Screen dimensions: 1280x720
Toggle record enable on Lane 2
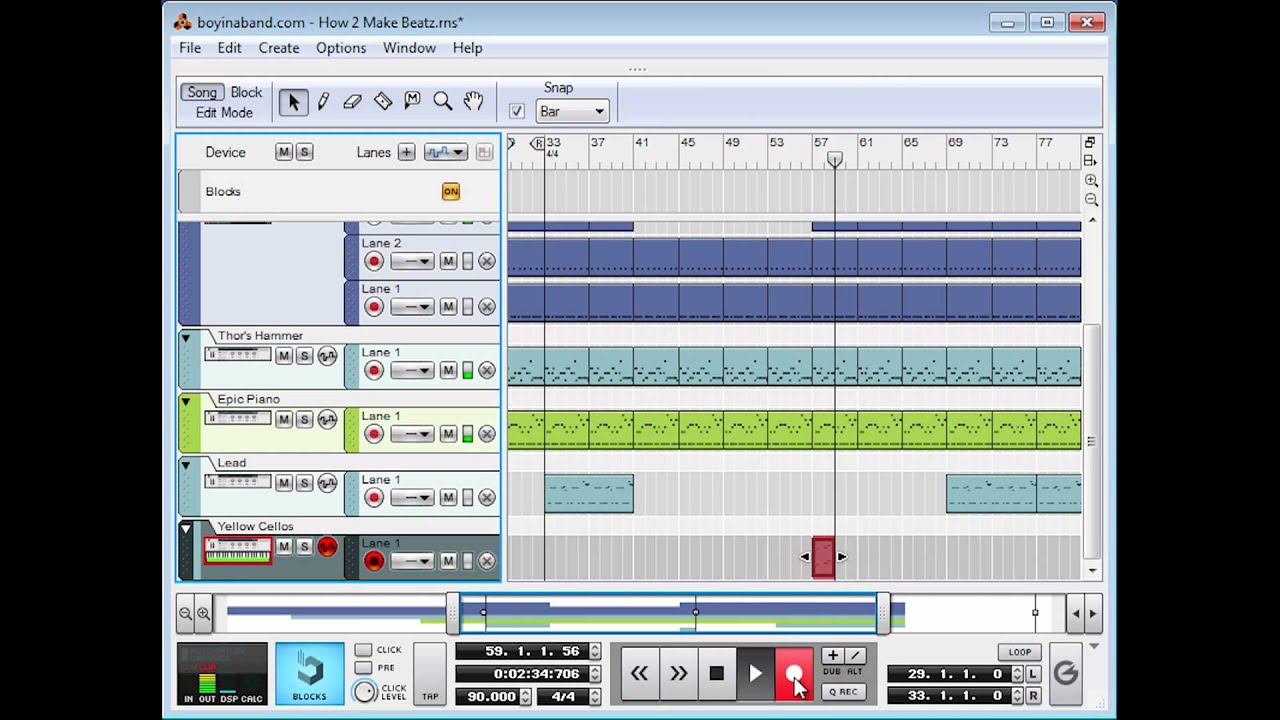coord(374,261)
